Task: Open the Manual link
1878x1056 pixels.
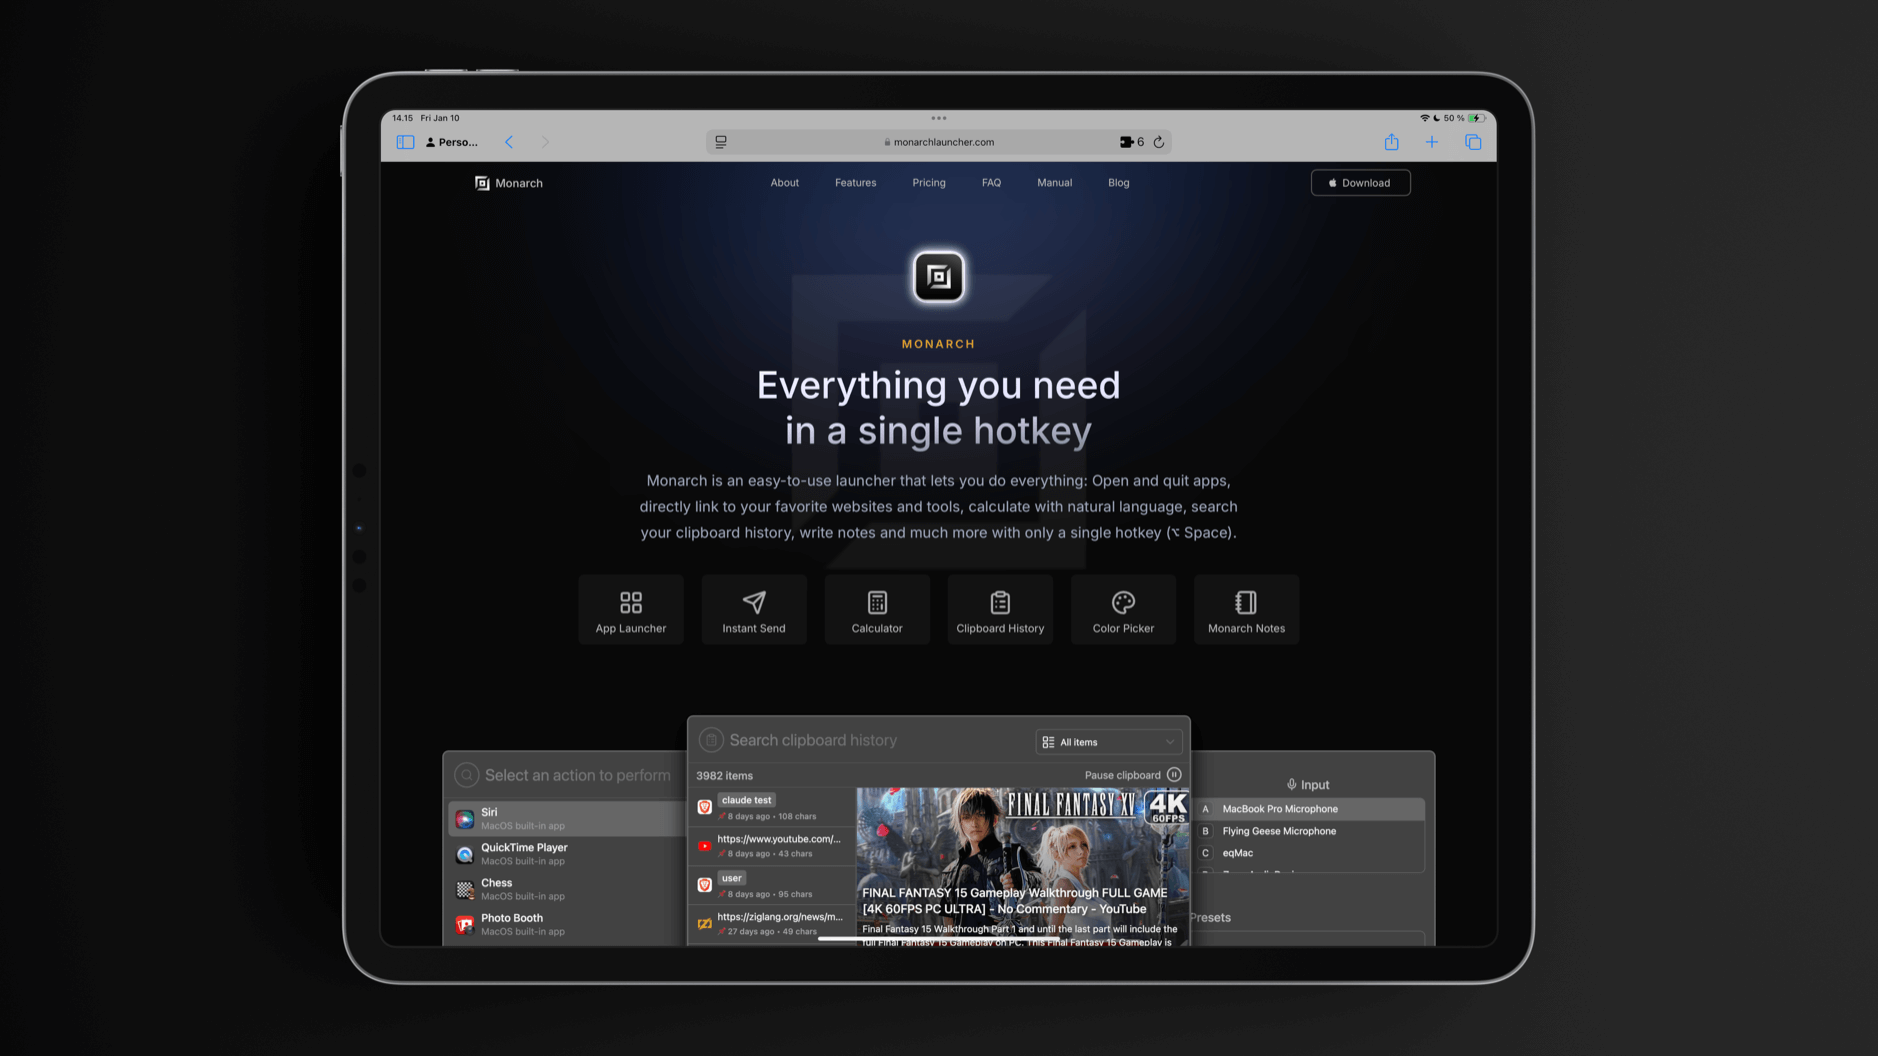Action: click(1054, 183)
